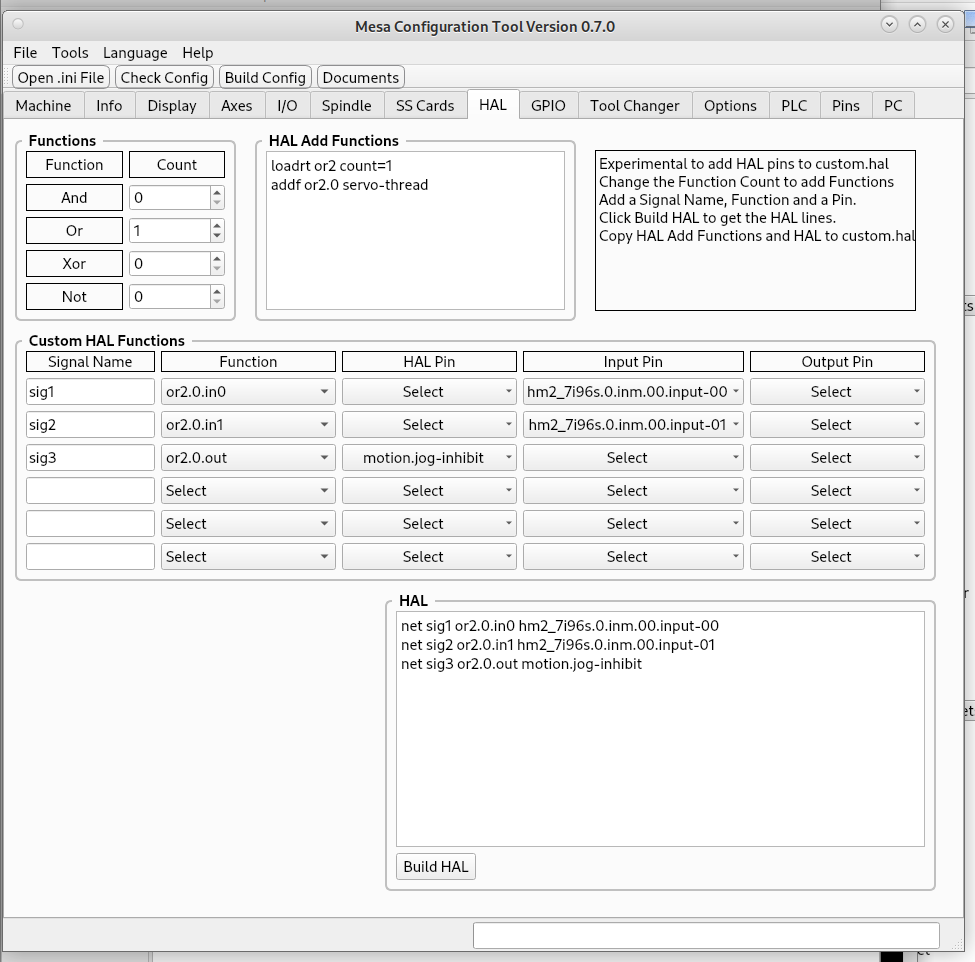Increase the Xor function count

[217, 259]
